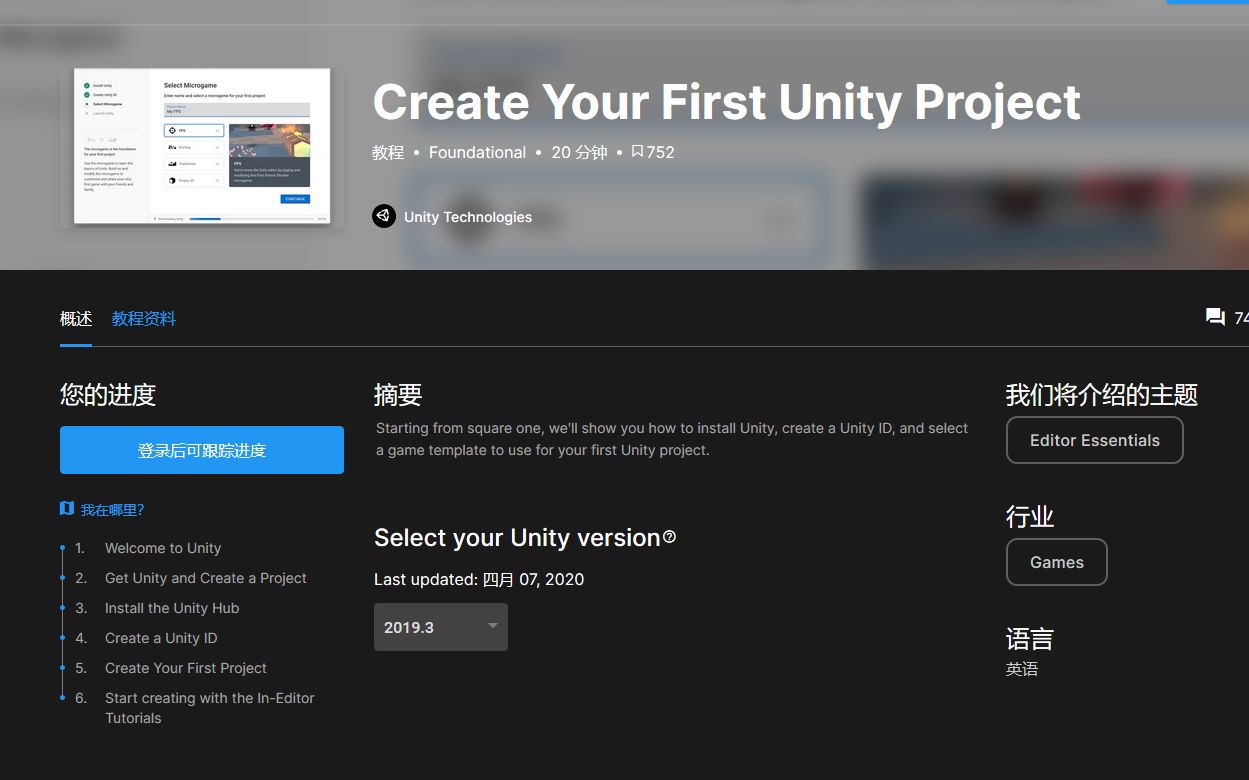This screenshot has height=780, width=1249.
Task: Open the comments speech bubble icon
Action: click(1215, 317)
